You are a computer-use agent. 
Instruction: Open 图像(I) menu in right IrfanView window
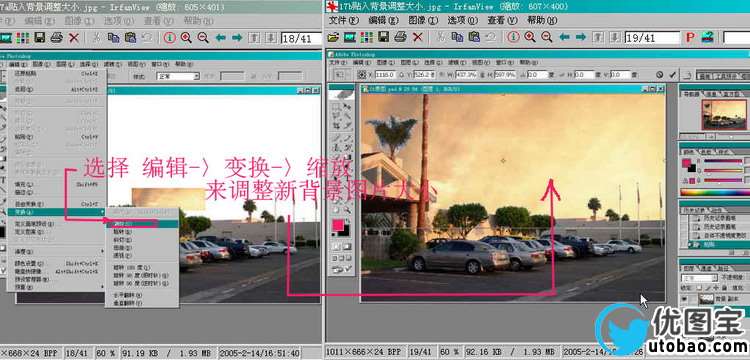click(423, 21)
